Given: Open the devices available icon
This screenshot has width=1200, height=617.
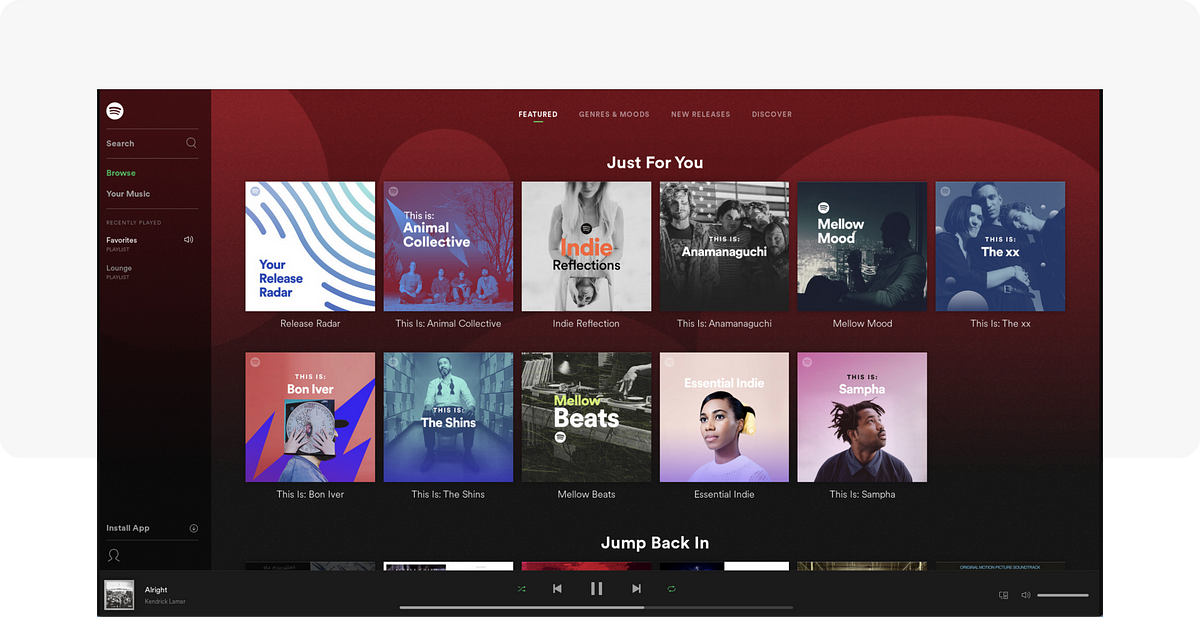Looking at the screenshot, I should click(1004, 595).
